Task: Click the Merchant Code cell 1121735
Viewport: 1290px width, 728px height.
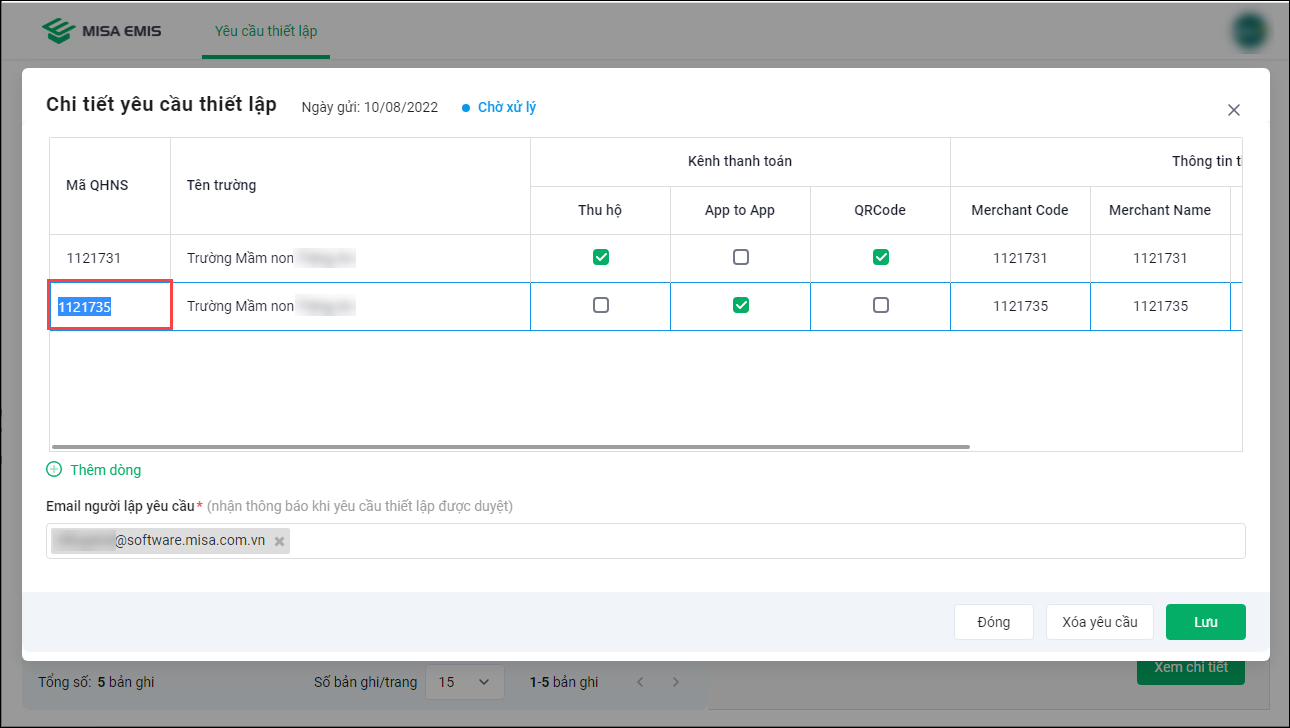Action: click(x=1020, y=306)
